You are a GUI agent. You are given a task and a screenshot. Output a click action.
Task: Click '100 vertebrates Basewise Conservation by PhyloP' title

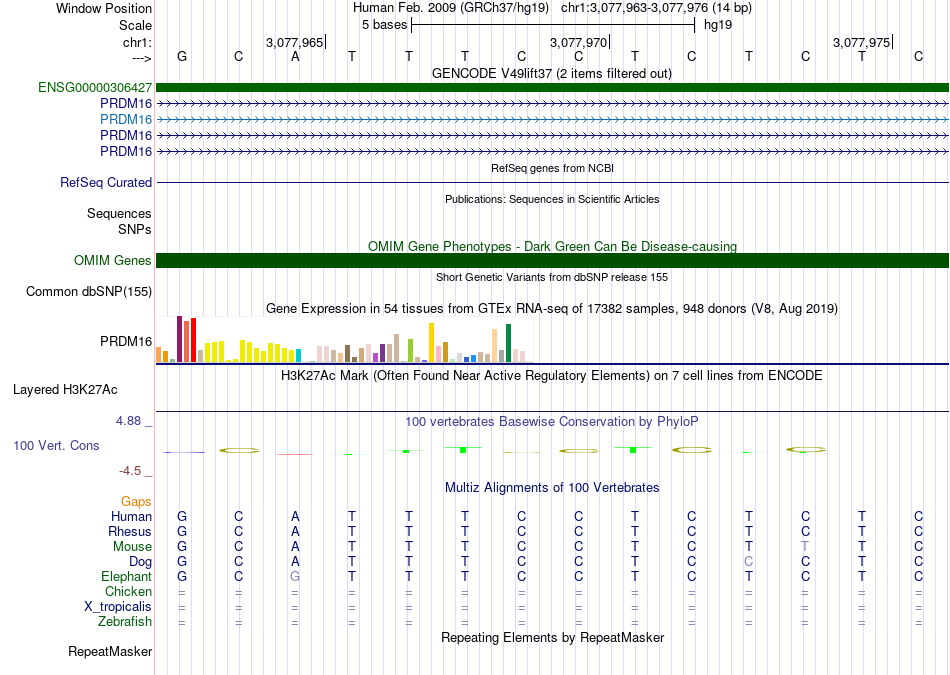tap(552, 421)
